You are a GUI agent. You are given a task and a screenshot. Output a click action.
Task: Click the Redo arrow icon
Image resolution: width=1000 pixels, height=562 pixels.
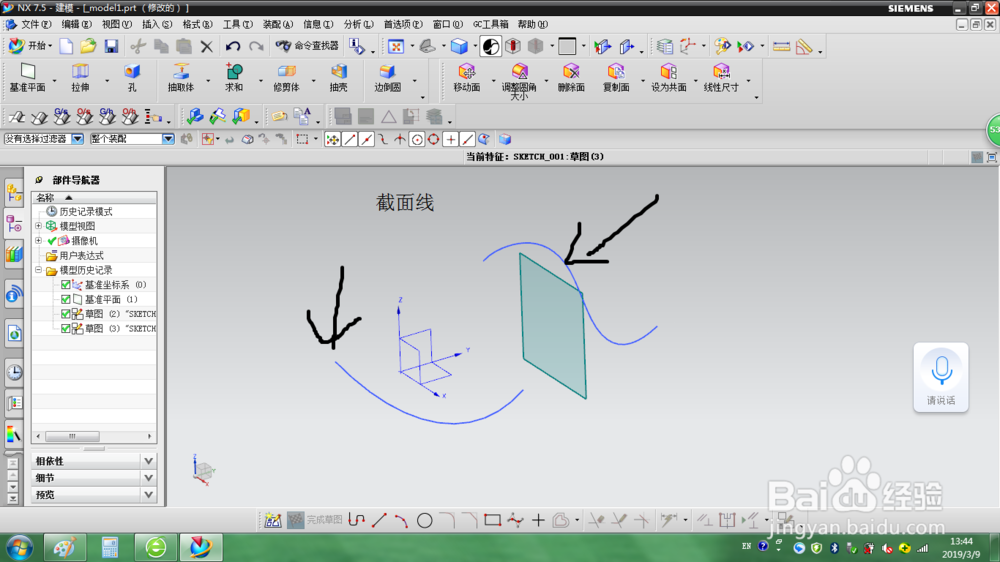[256, 46]
